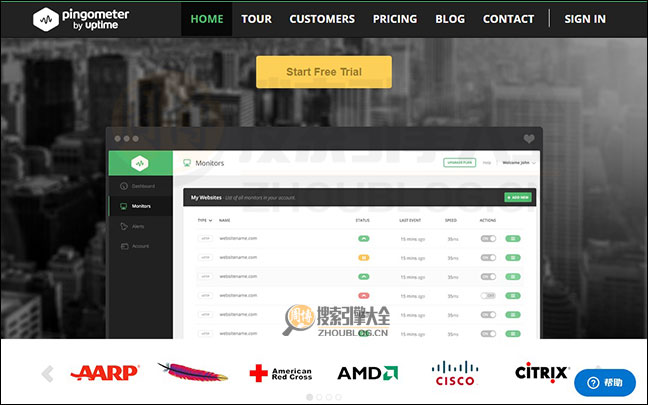This screenshot has height=405, width=648.
Task: Click the Start Free Trial button
Action: [324, 72]
